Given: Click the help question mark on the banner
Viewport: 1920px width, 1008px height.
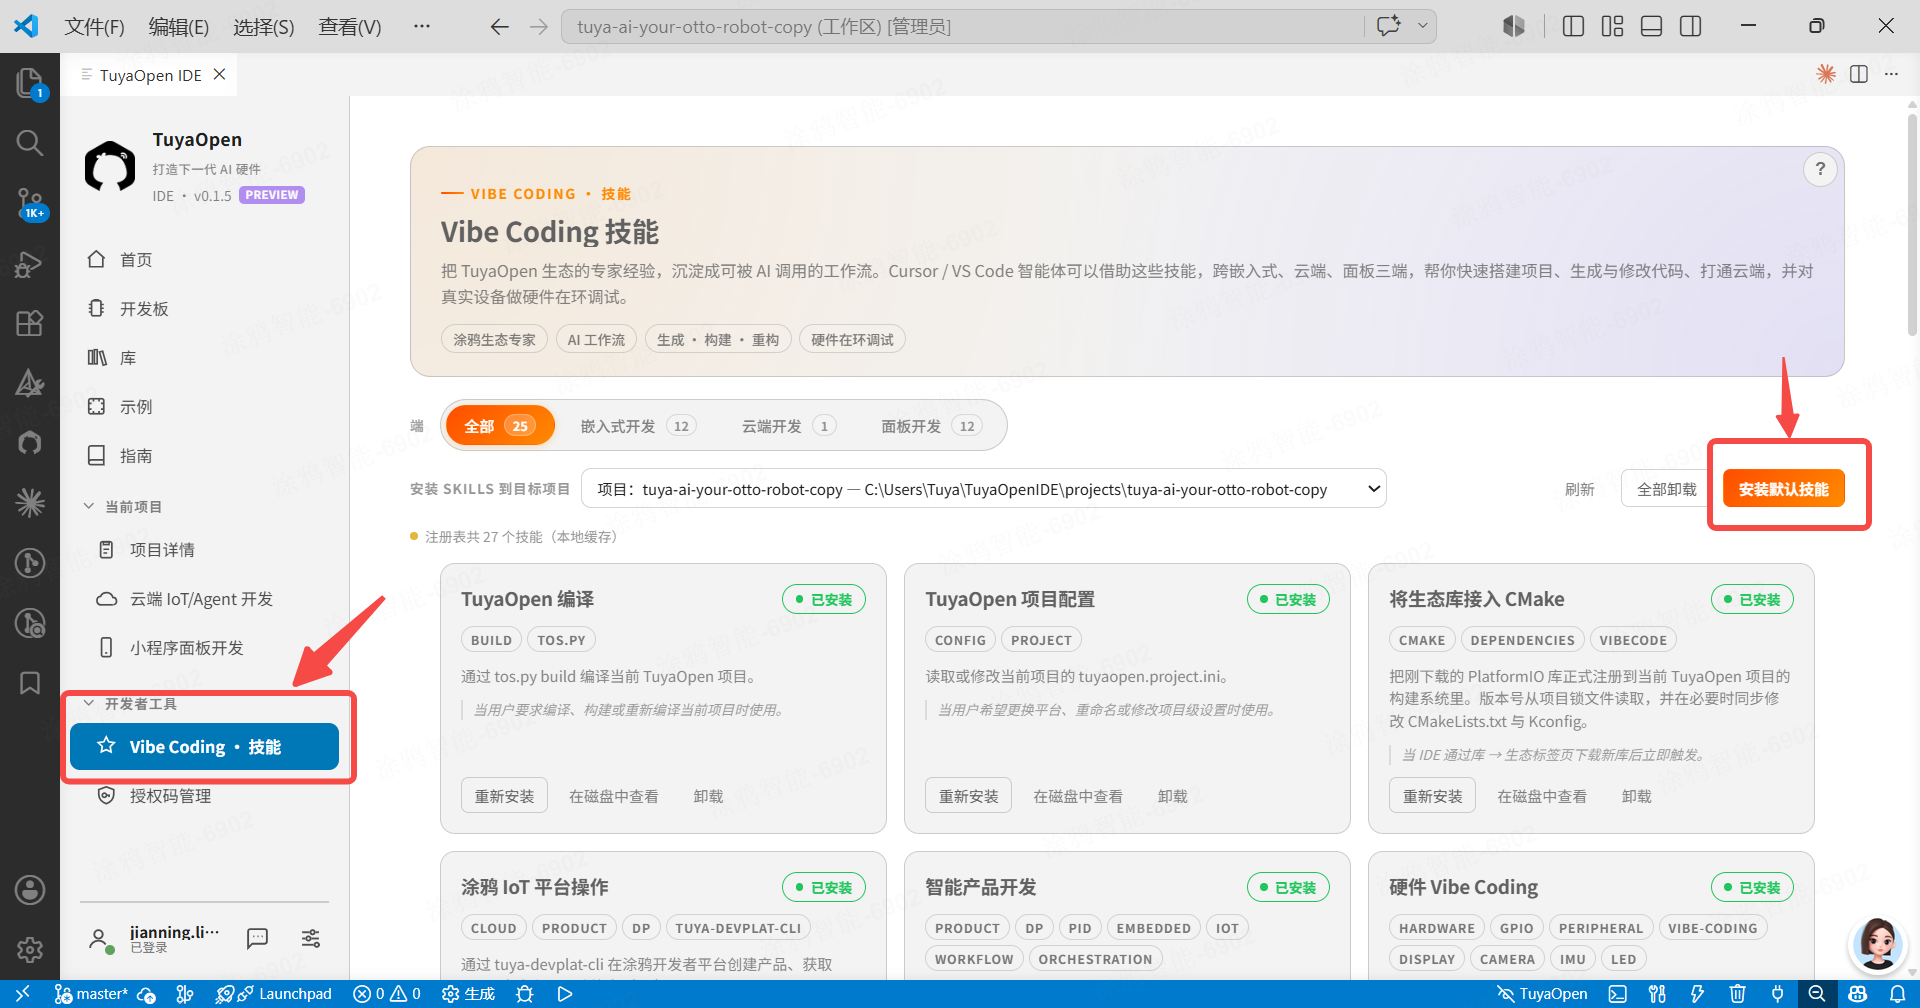Looking at the screenshot, I should point(1820,169).
